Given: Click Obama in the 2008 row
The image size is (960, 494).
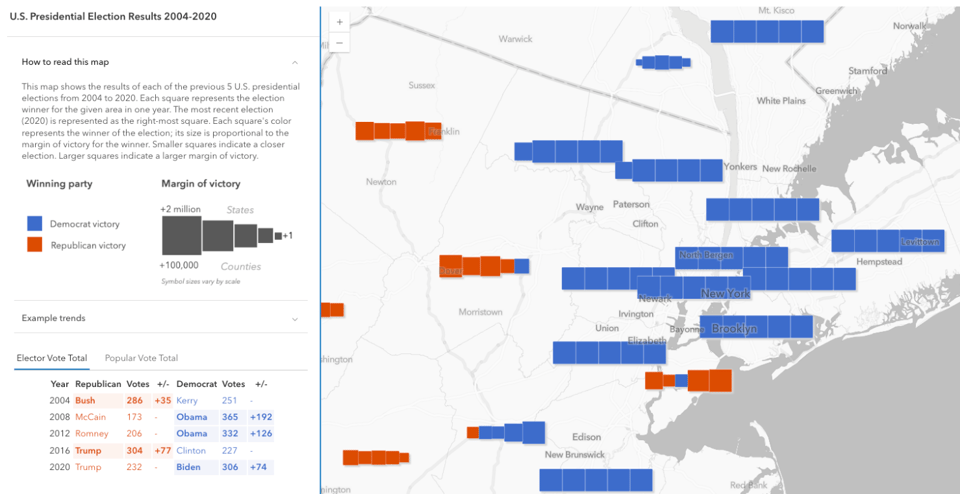Looking at the screenshot, I should [192, 416].
